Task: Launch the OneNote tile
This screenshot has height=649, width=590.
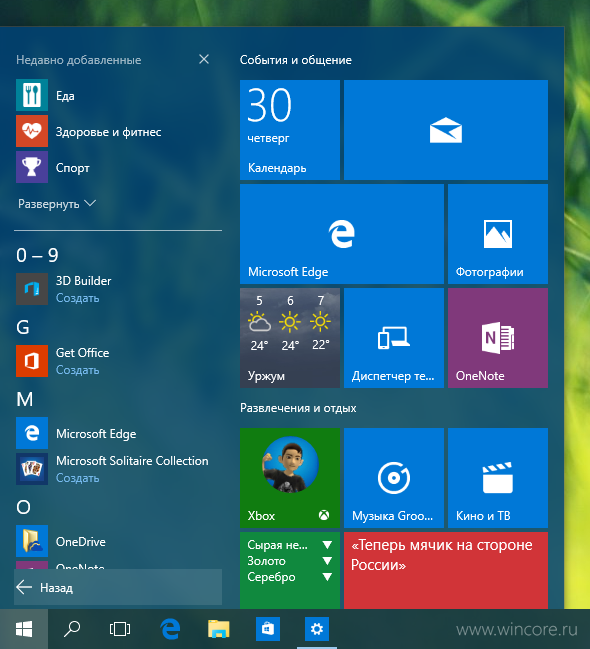Action: pyautogui.click(x=498, y=338)
